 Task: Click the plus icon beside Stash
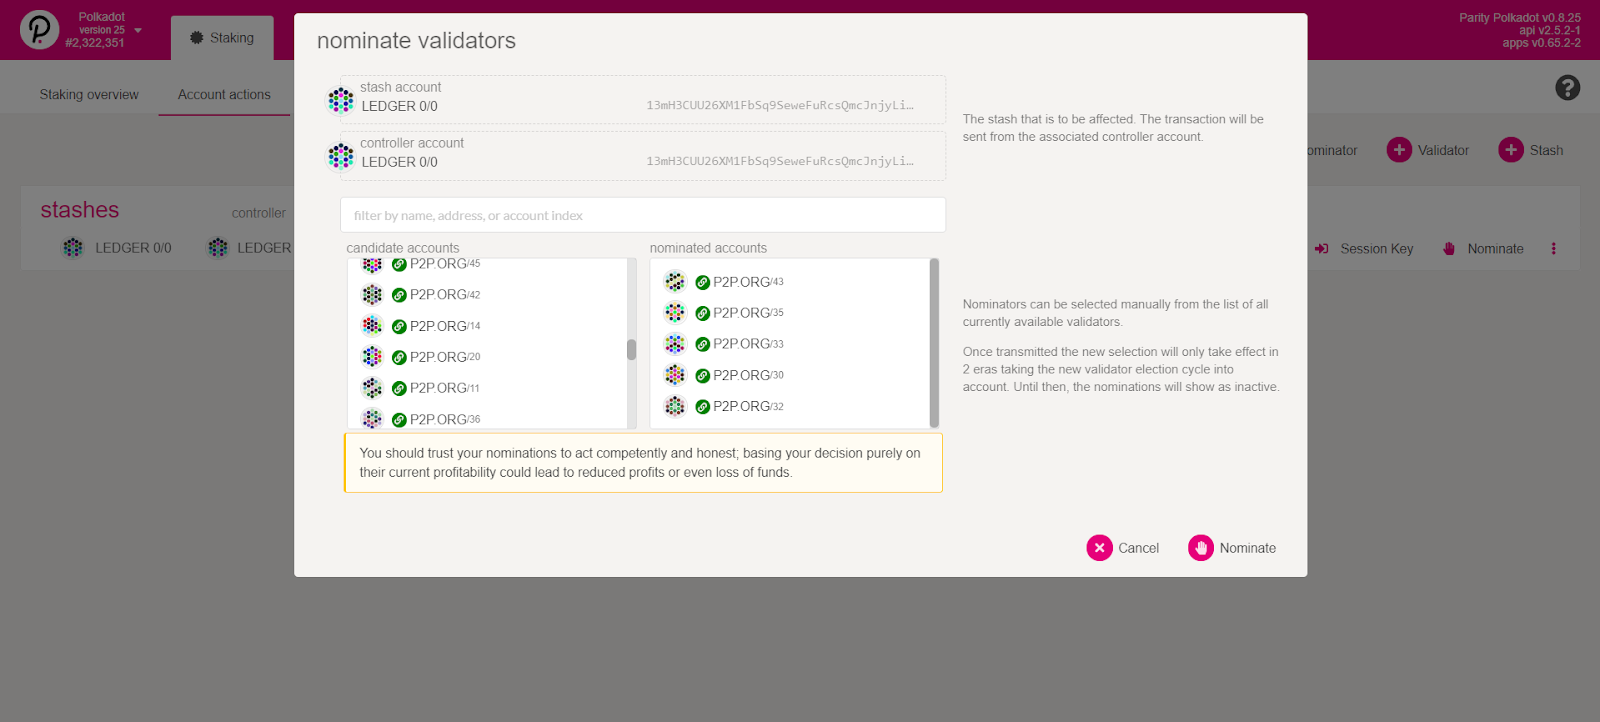[1511, 150]
